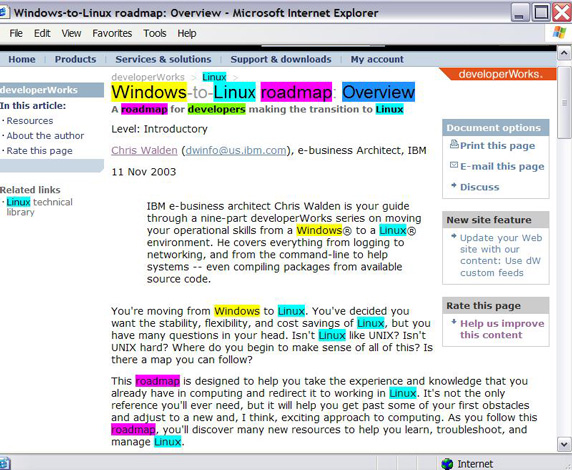This screenshot has width=572, height=470.
Task: Jump to About the author link
Action: click(45, 136)
